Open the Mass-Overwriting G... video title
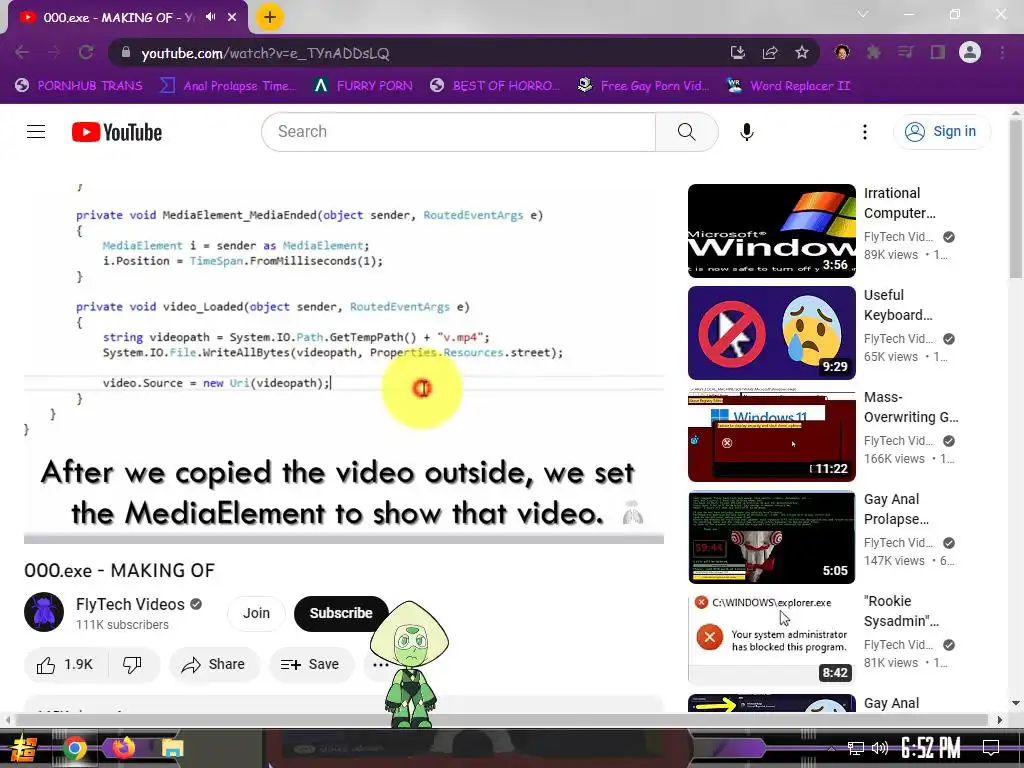 coord(911,407)
